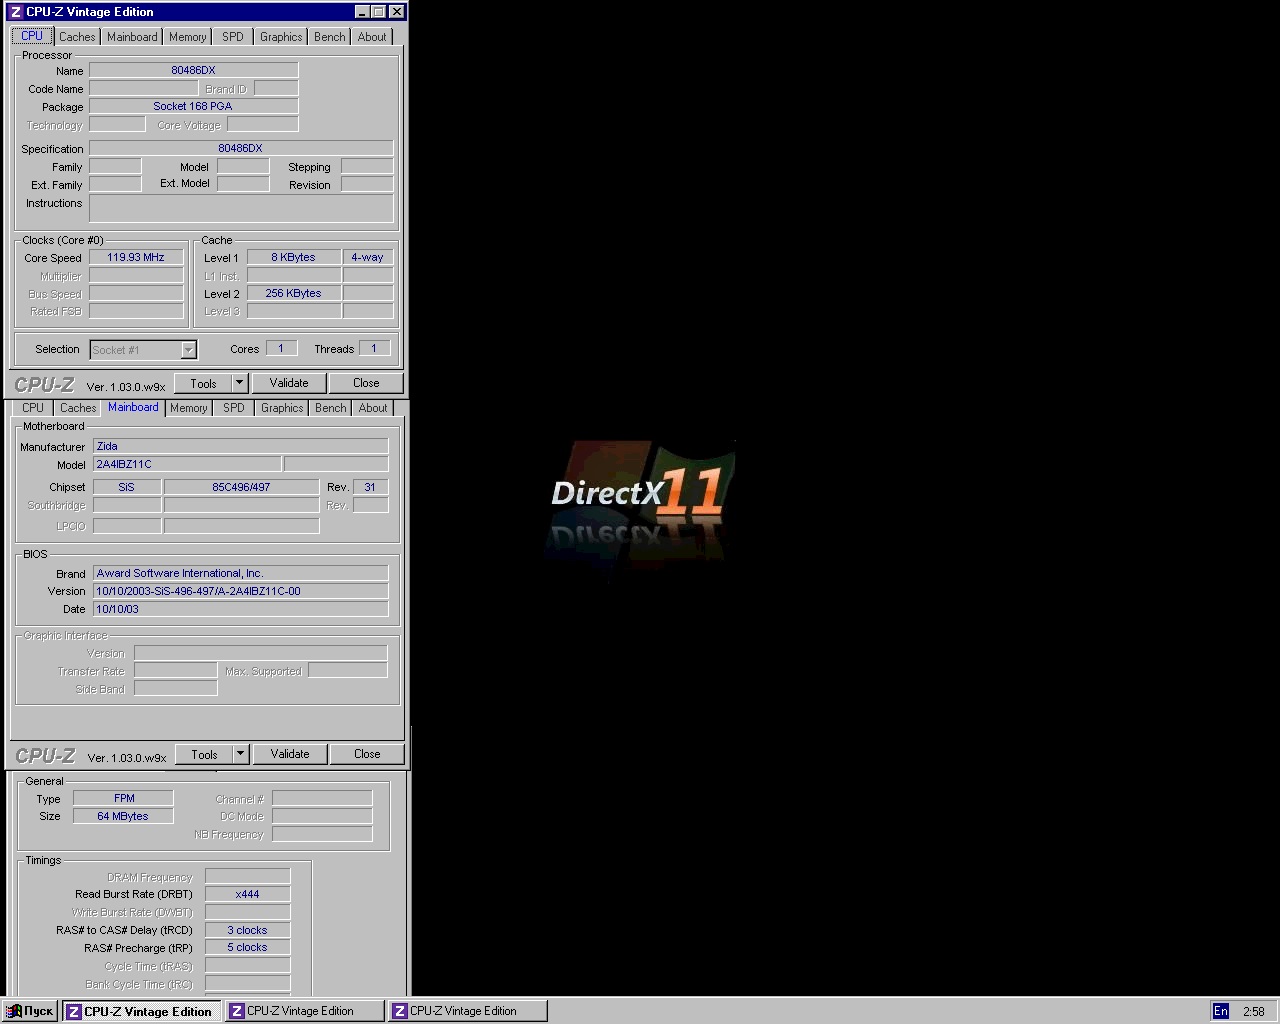This screenshot has width=1280, height=1024.
Task: Open the Memory tab in the top window
Action: [187, 37]
